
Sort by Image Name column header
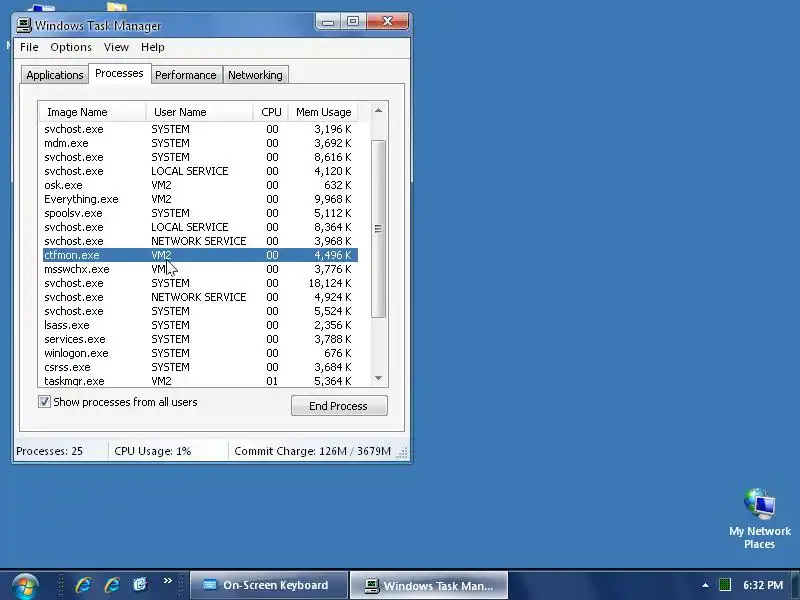(92, 112)
